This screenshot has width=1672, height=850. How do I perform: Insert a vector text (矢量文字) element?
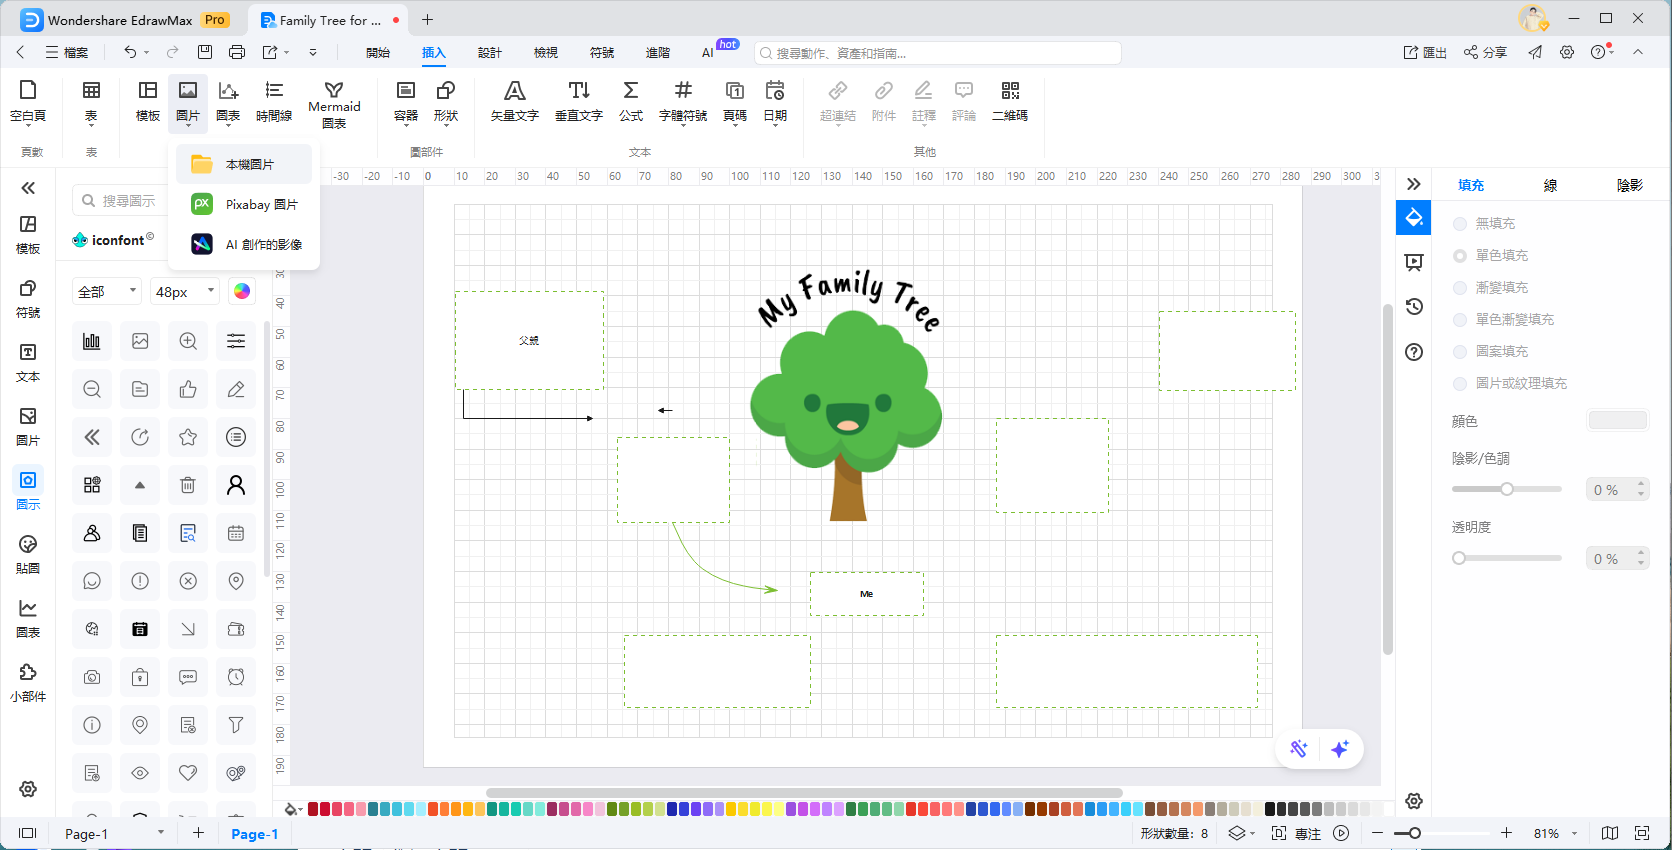click(x=514, y=101)
